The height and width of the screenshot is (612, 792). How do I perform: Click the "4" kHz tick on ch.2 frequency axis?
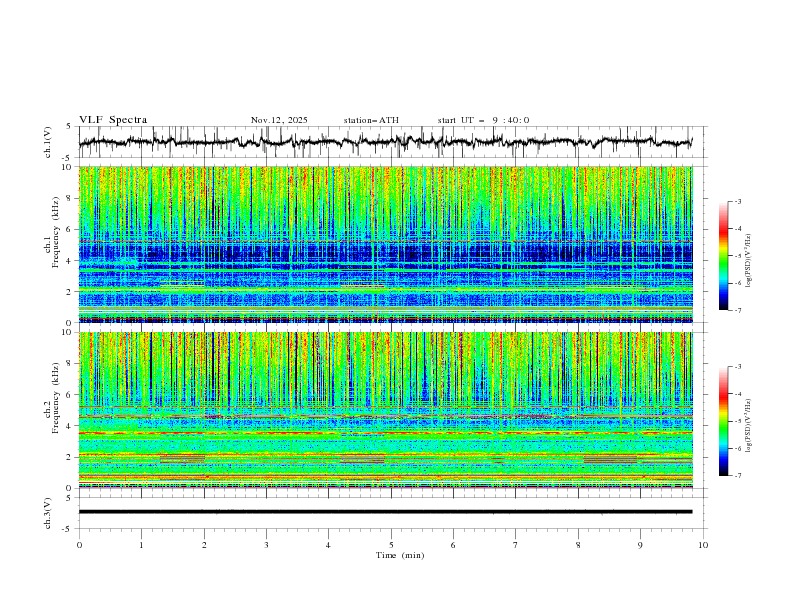pos(69,426)
